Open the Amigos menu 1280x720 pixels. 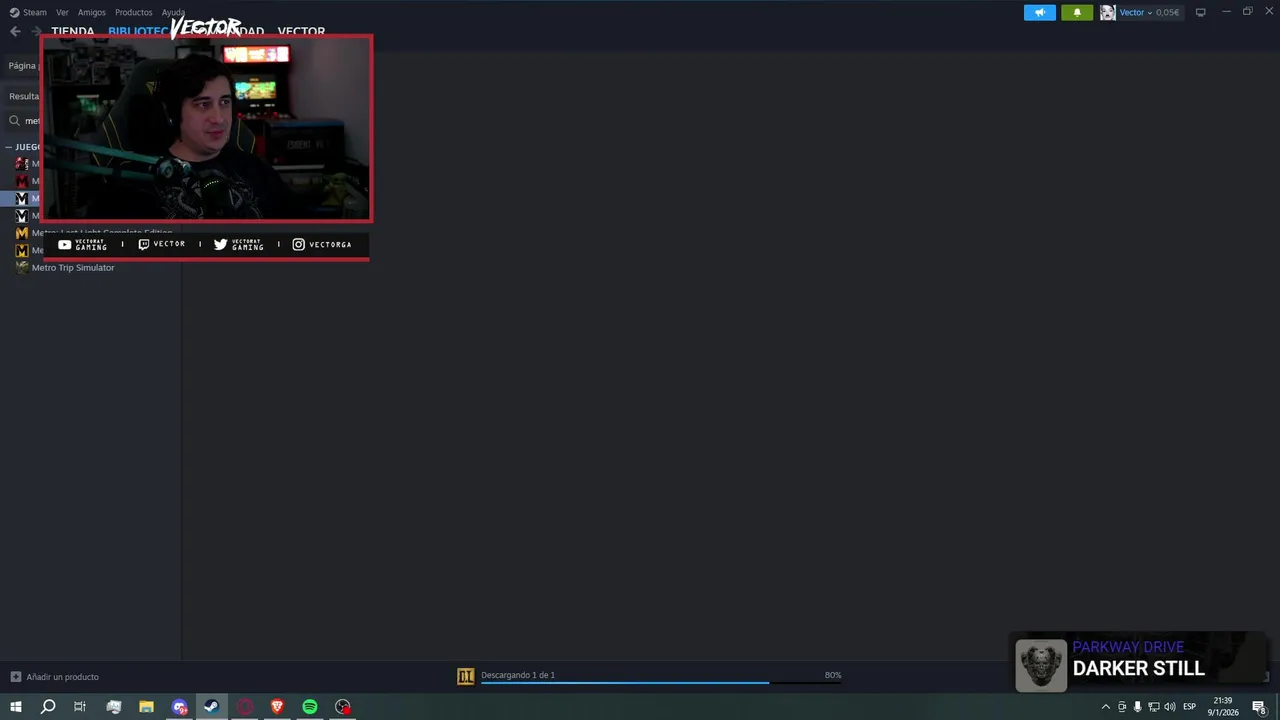click(91, 12)
